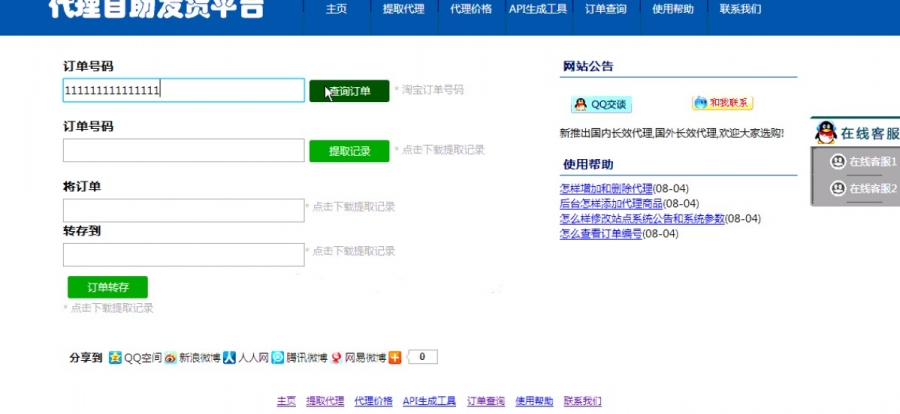Focus the empty field beside 提取记录
The width and height of the screenshot is (900, 414).
click(184, 150)
